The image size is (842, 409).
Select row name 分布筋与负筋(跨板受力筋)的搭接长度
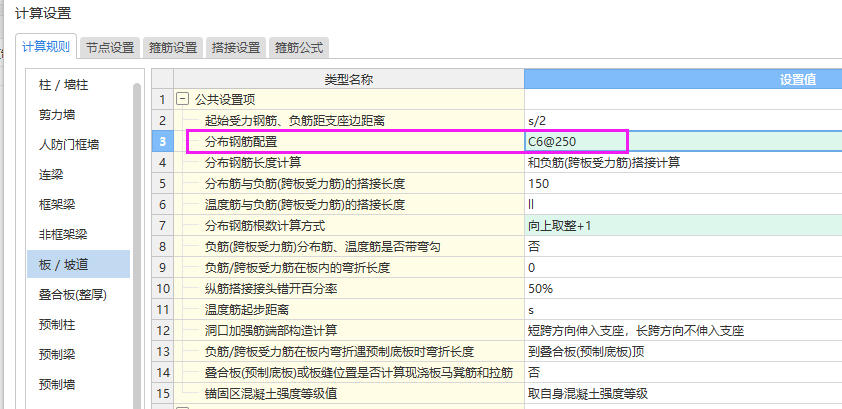coord(304,184)
